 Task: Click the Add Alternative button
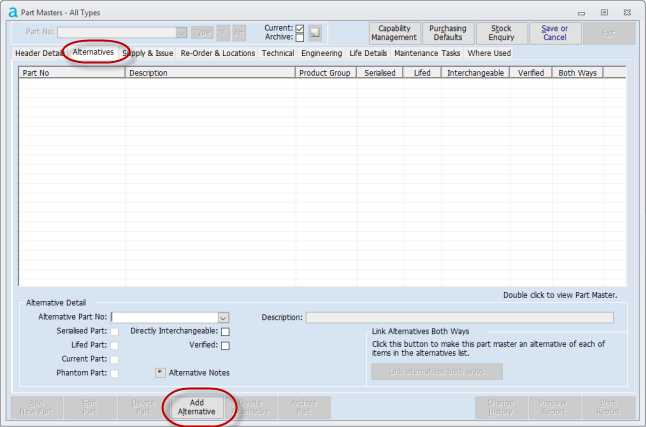[196, 407]
